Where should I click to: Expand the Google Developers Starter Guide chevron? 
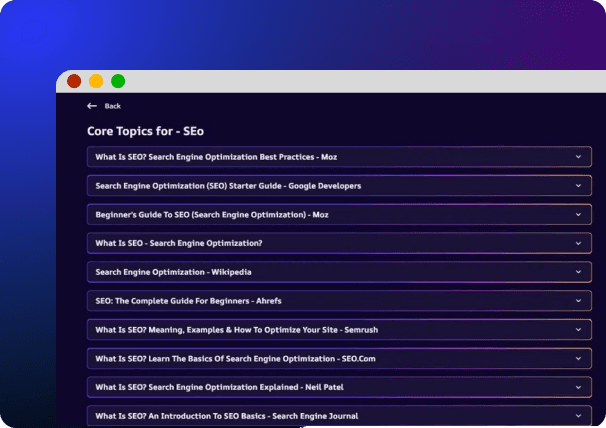578,186
